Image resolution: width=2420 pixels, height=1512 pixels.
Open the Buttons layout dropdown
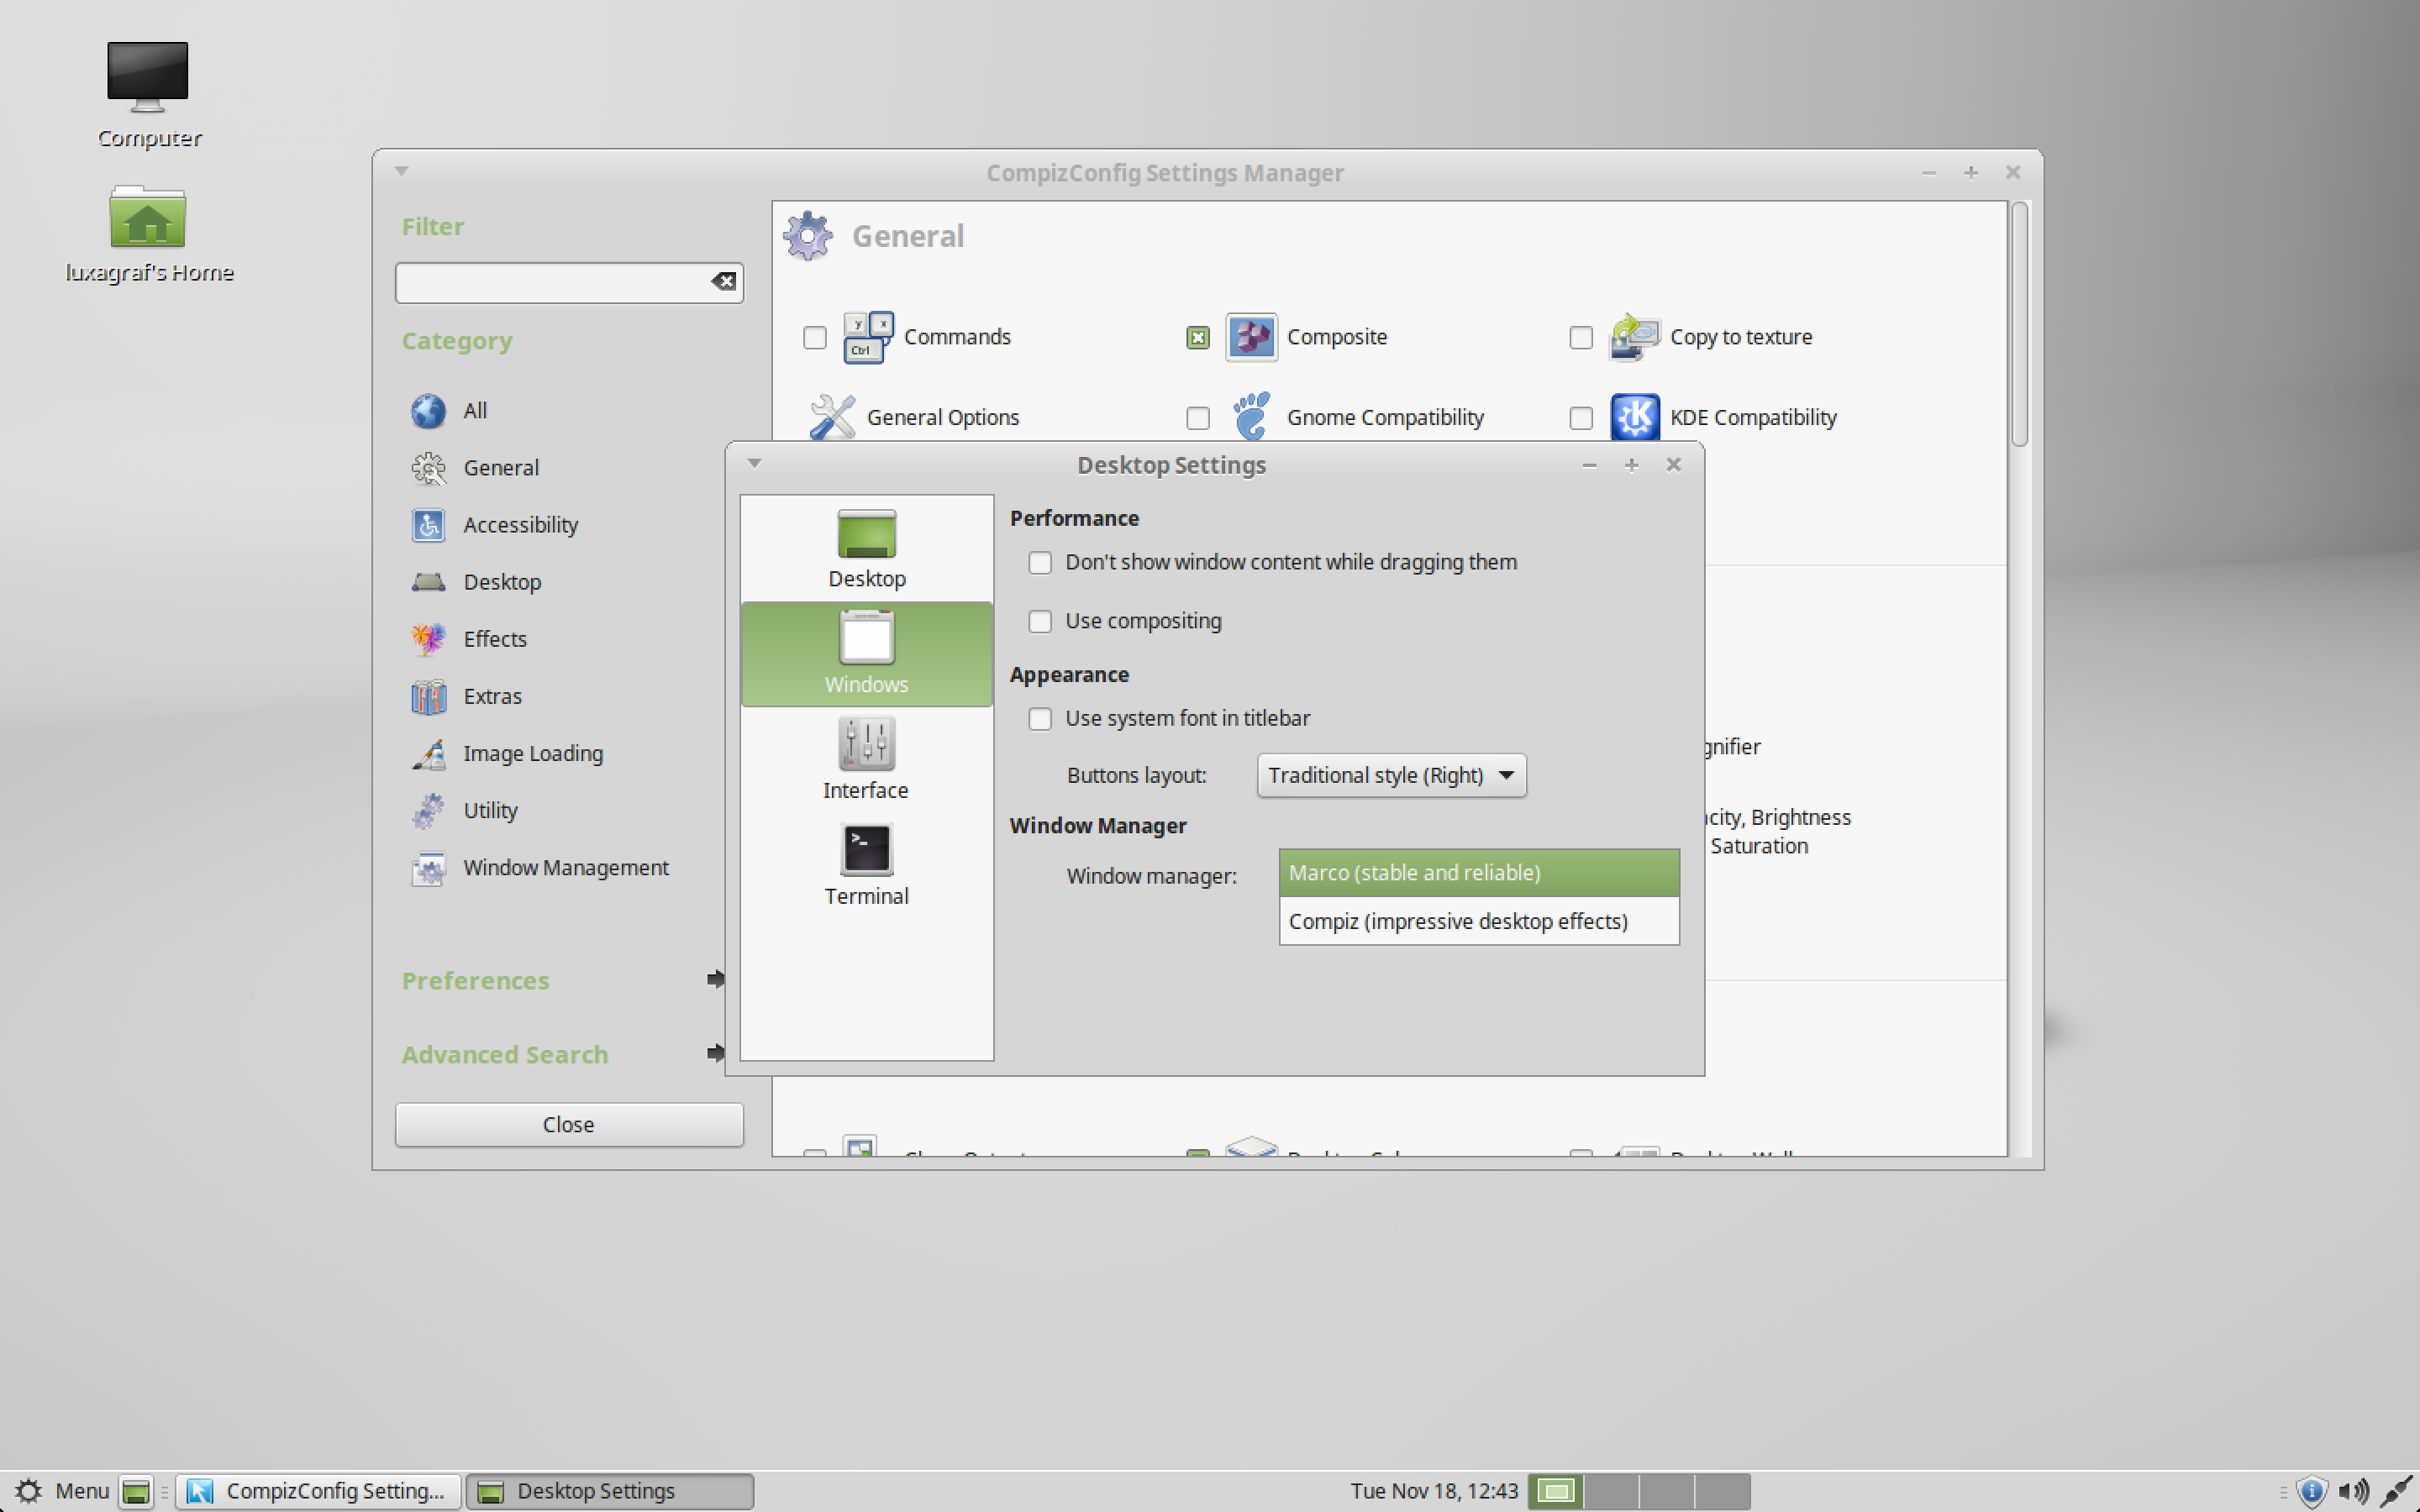1391,775
